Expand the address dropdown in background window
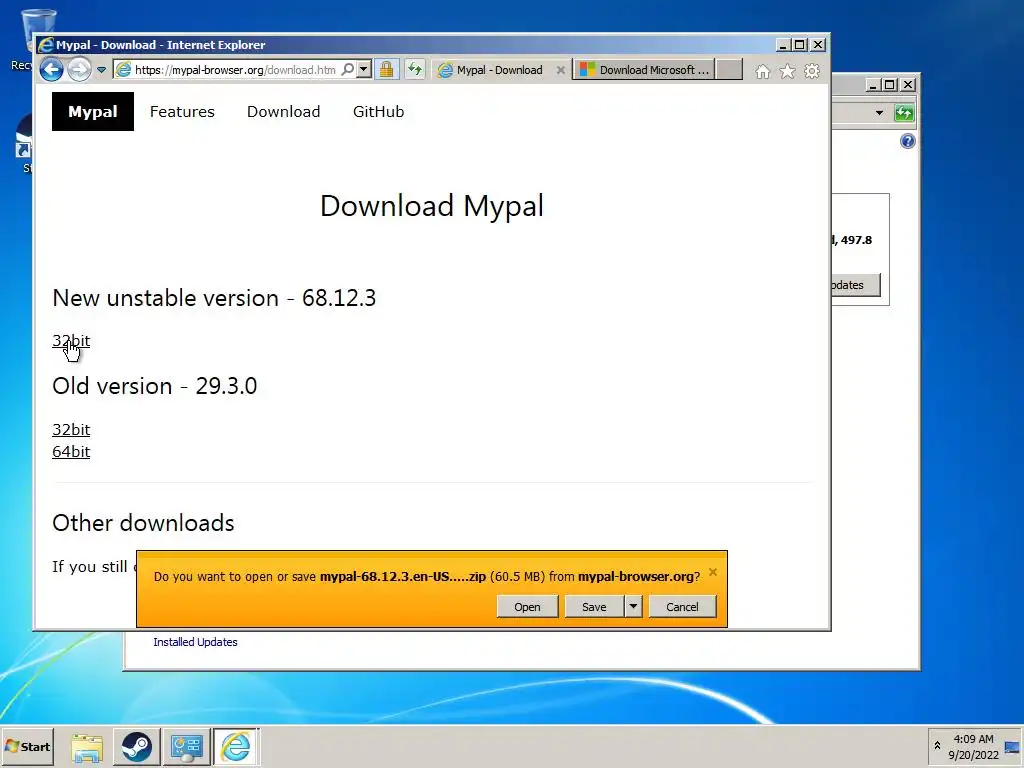Image resolution: width=1024 pixels, height=768 pixels. pos(879,113)
